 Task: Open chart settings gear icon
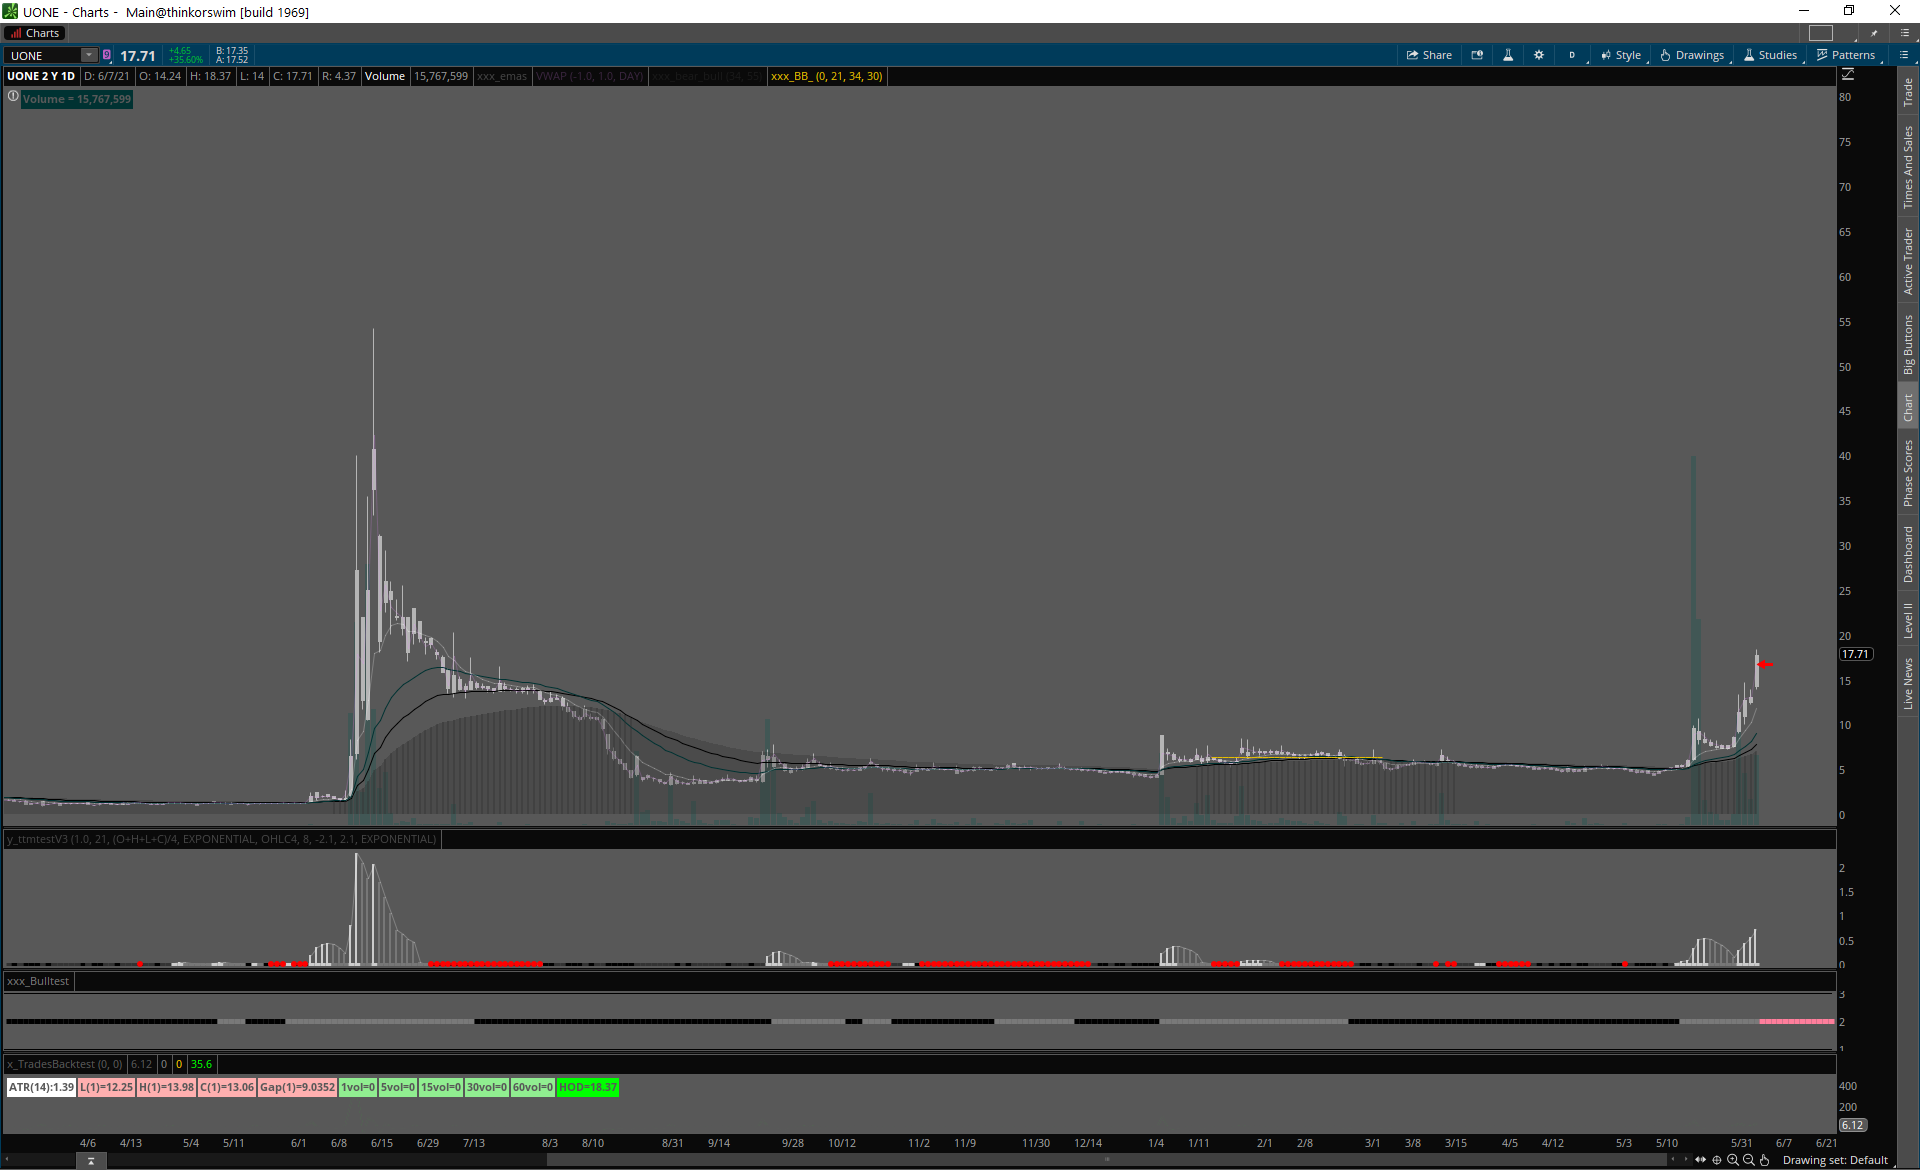click(x=1539, y=55)
